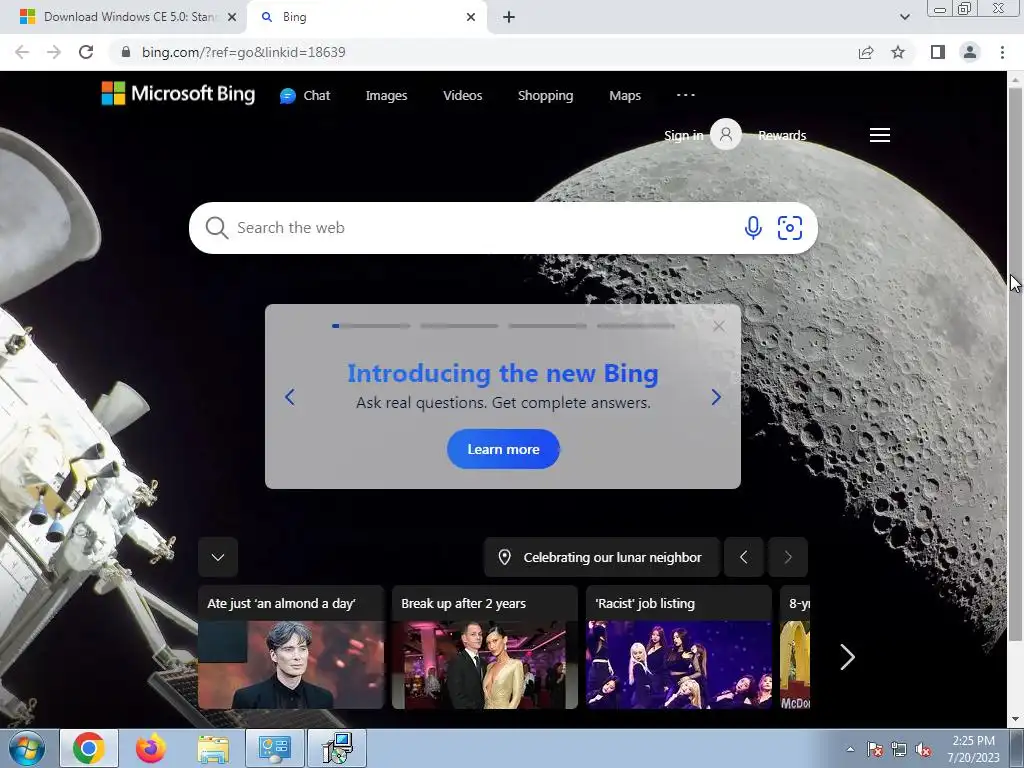Open 'Ate just an almond a day' story
1024x768 pixels.
[291, 647]
